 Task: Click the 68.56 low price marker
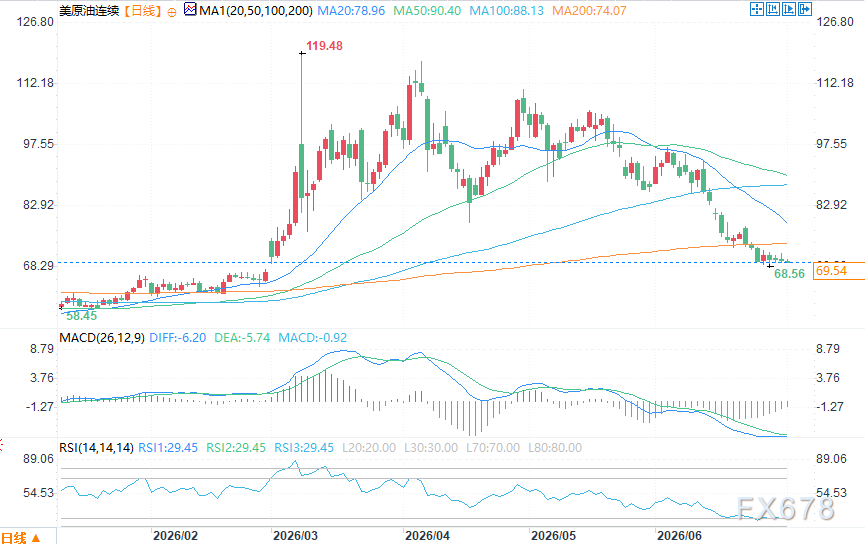click(789, 274)
